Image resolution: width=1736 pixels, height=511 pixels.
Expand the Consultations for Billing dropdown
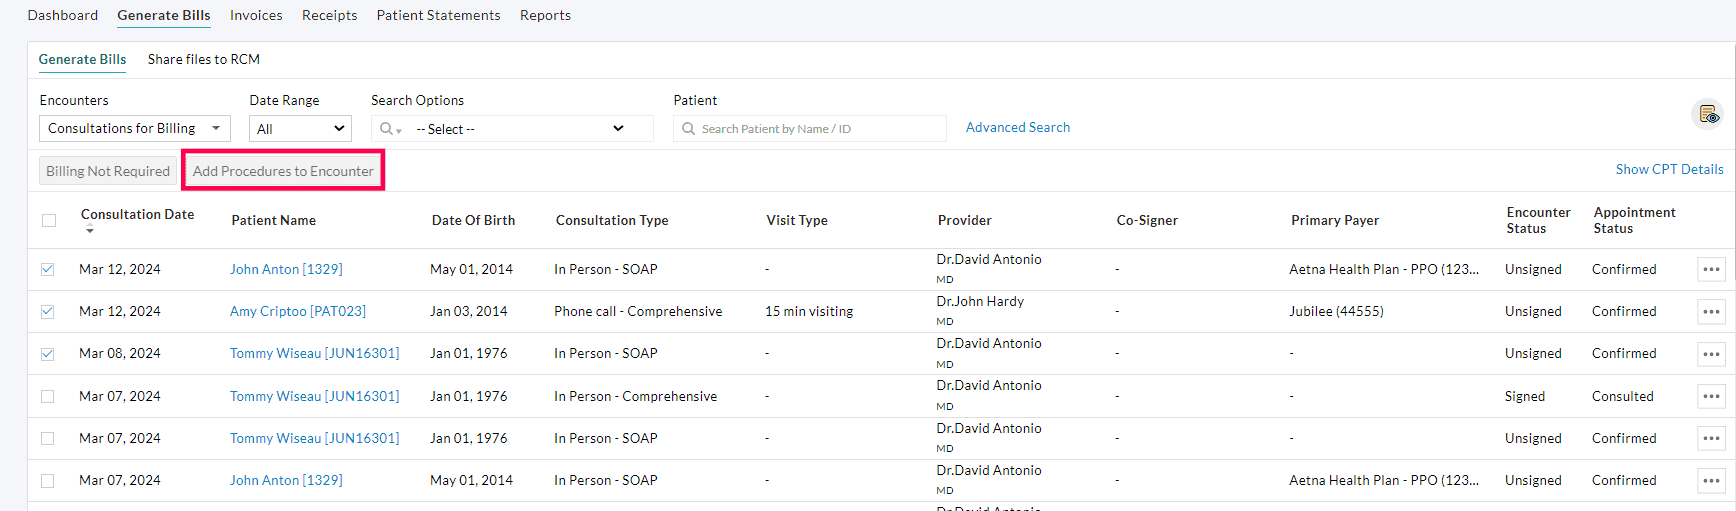pyautogui.click(x=135, y=129)
